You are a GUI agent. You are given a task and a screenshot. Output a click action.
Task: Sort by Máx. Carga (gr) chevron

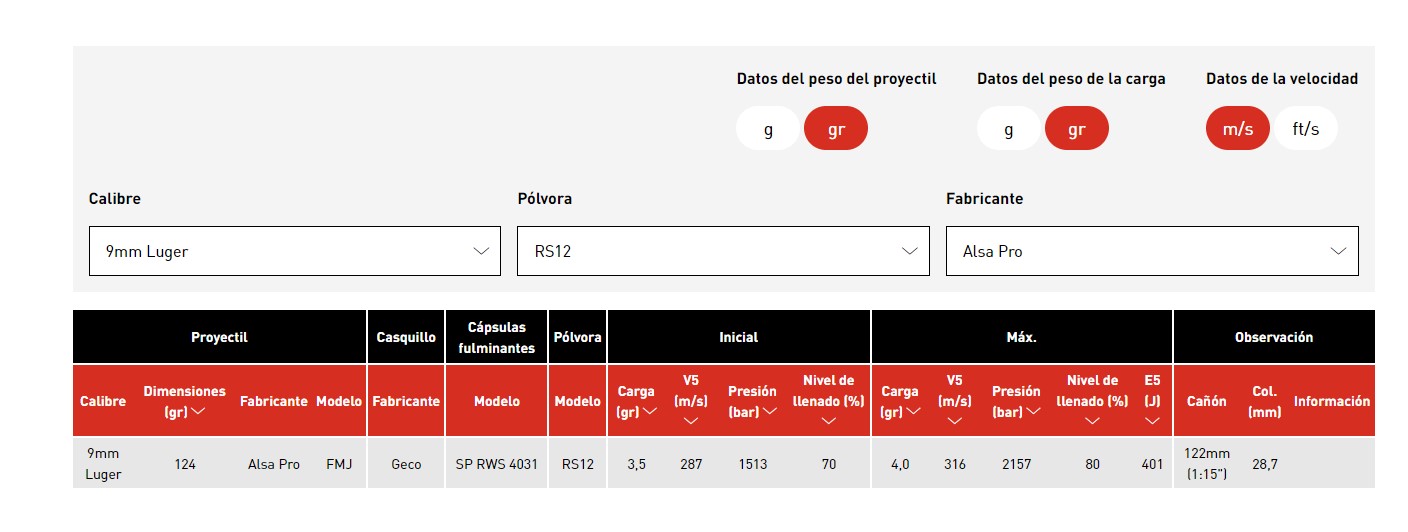[914, 411]
